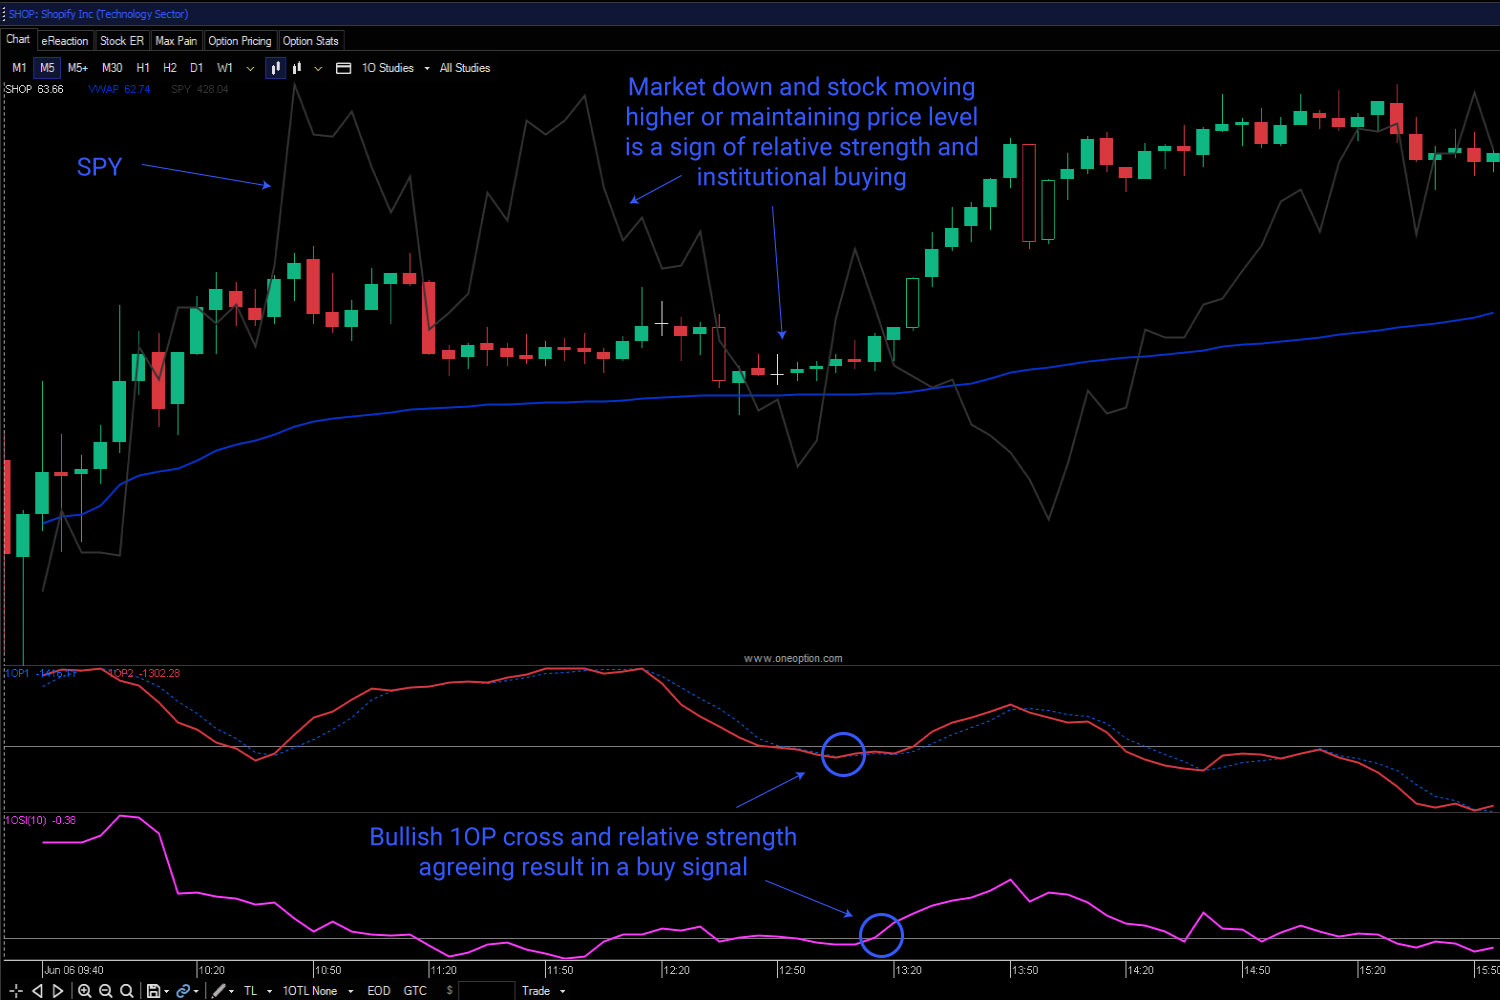This screenshot has width=1500, height=1000.
Task: Click the zoom in magnifier icon
Action: pos(85,990)
